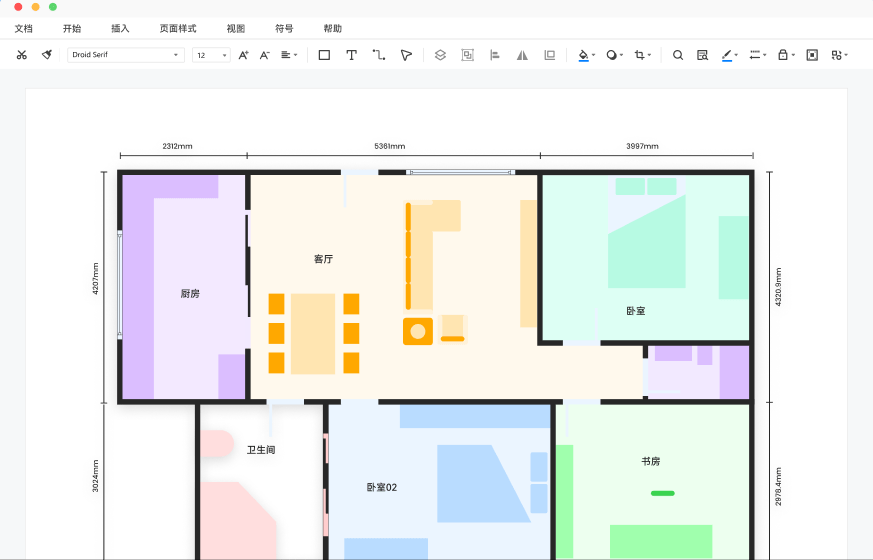The image size is (873, 560).
Task: Open the Droid Serif font dropdown
Action: [x=126, y=55]
